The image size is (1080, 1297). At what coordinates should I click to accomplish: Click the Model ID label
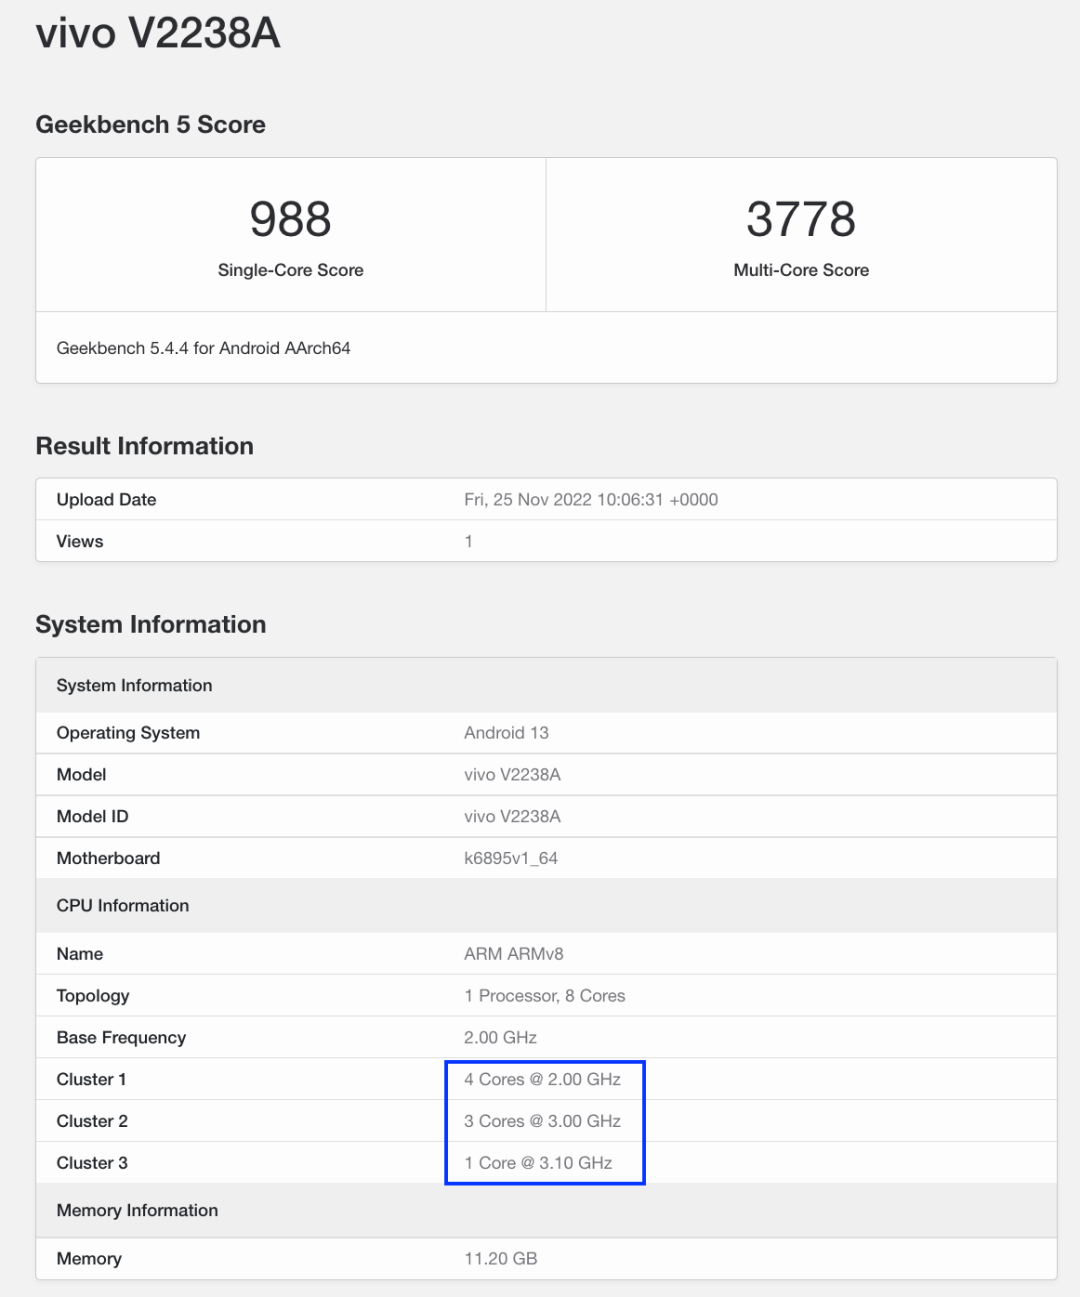(93, 816)
